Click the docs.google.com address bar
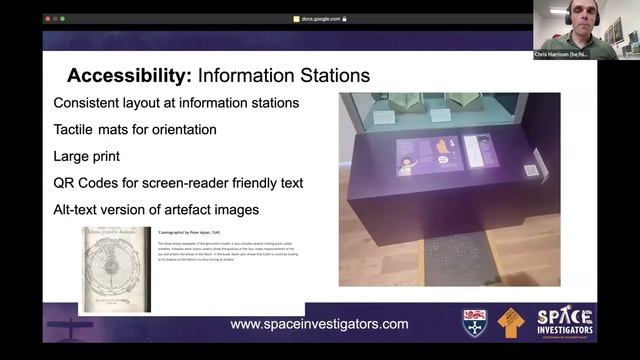640x360 pixels. click(x=320, y=19)
